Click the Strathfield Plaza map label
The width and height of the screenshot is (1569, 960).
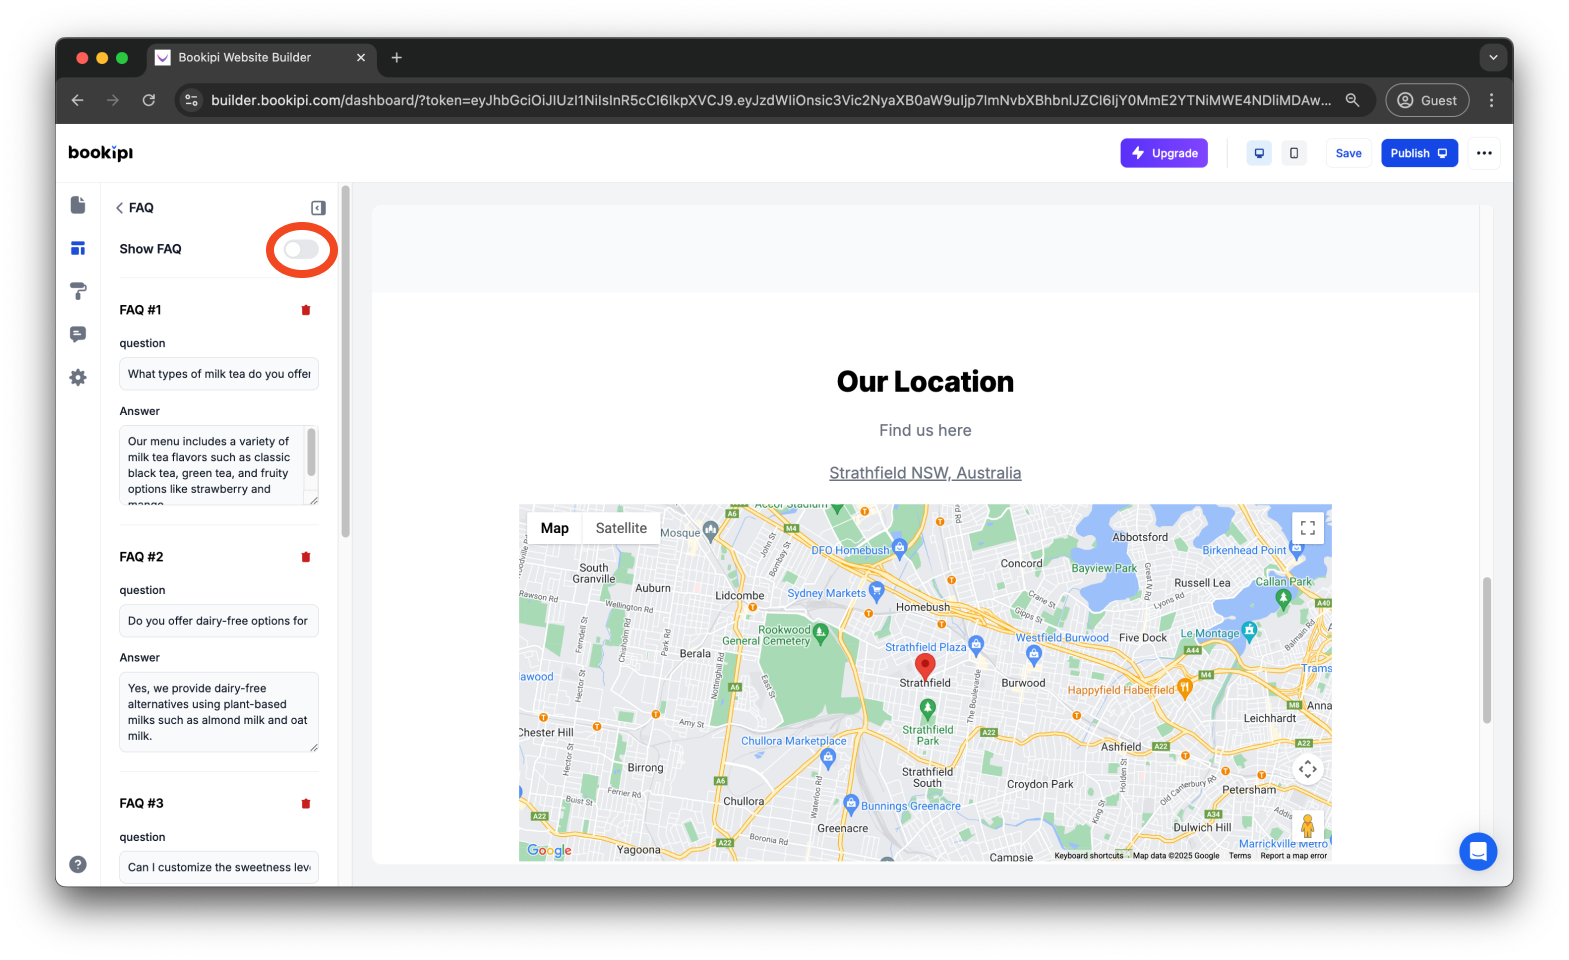(x=926, y=647)
